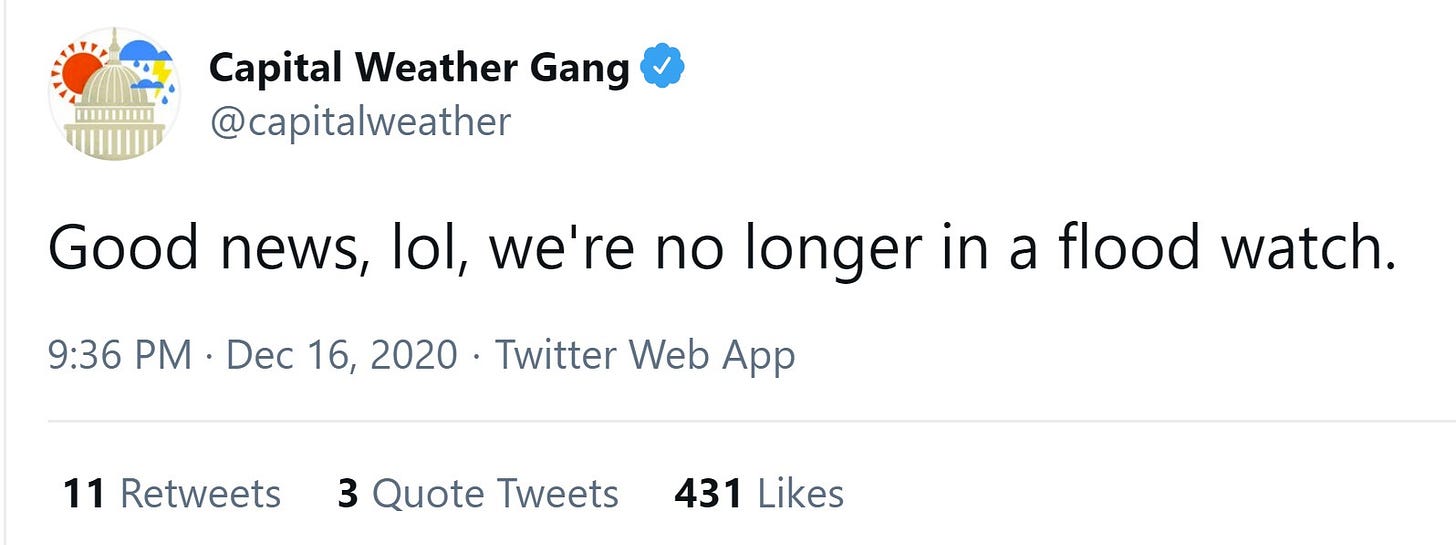
Task: Open the 3 Quote Tweets list
Action: (477, 493)
